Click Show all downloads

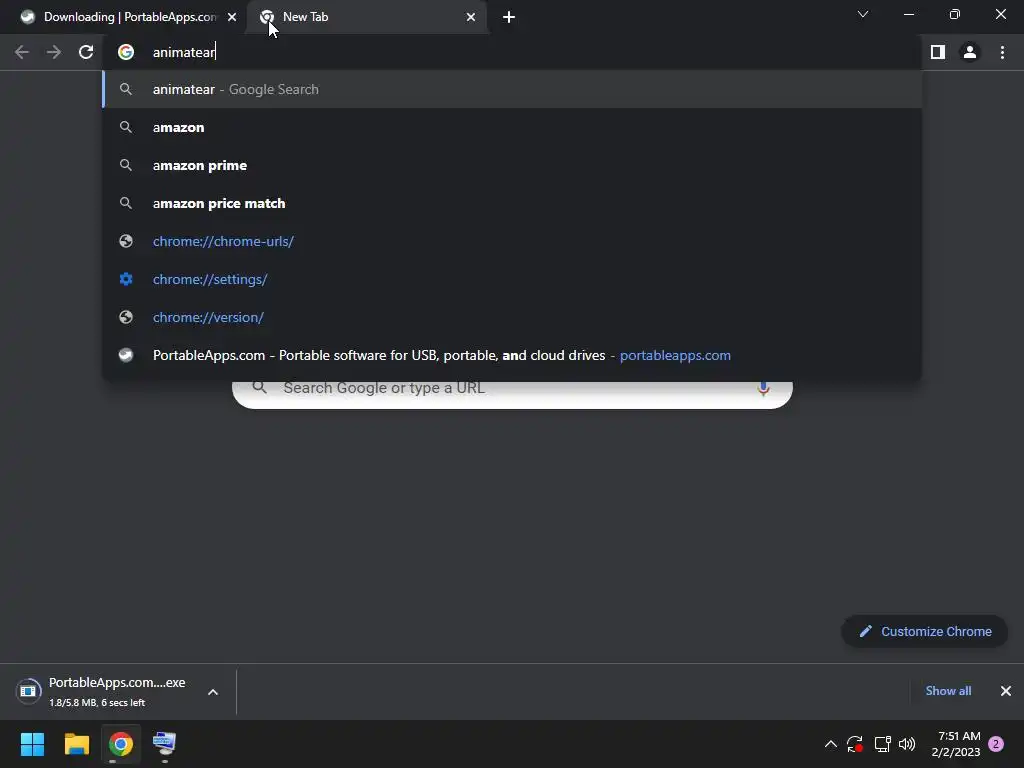click(x=948, y=691)
